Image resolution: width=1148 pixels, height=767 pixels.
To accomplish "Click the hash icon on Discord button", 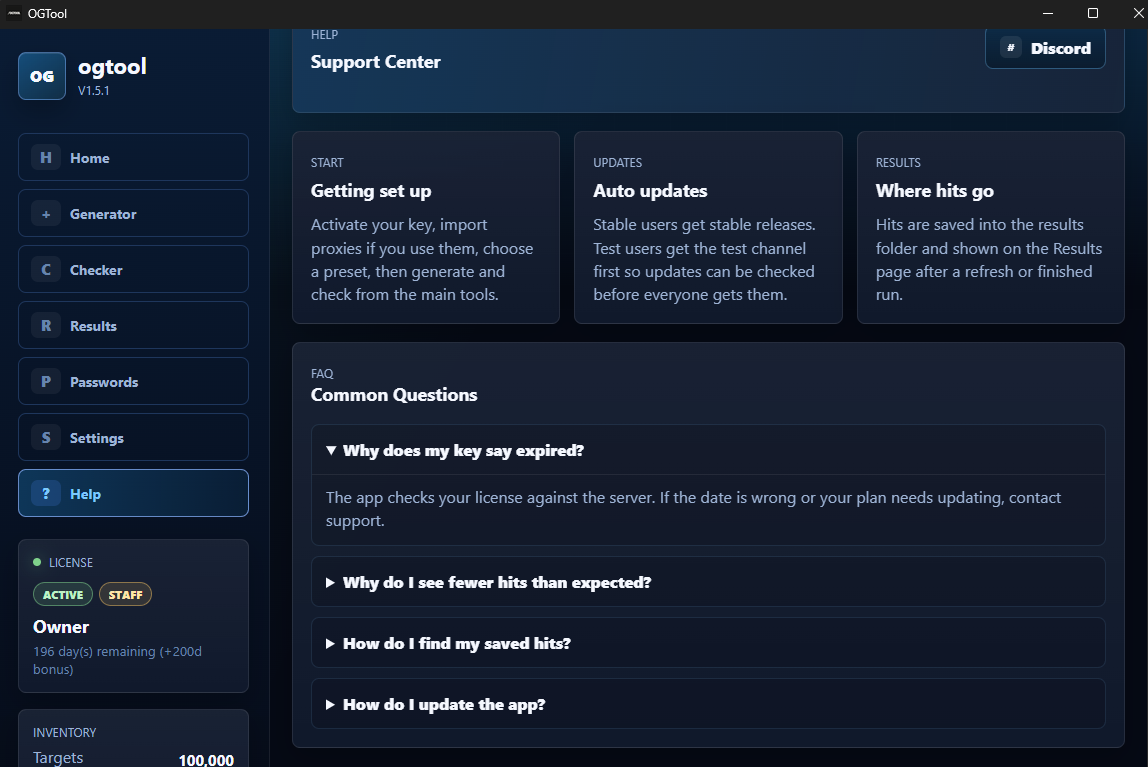I will 1011,48.
